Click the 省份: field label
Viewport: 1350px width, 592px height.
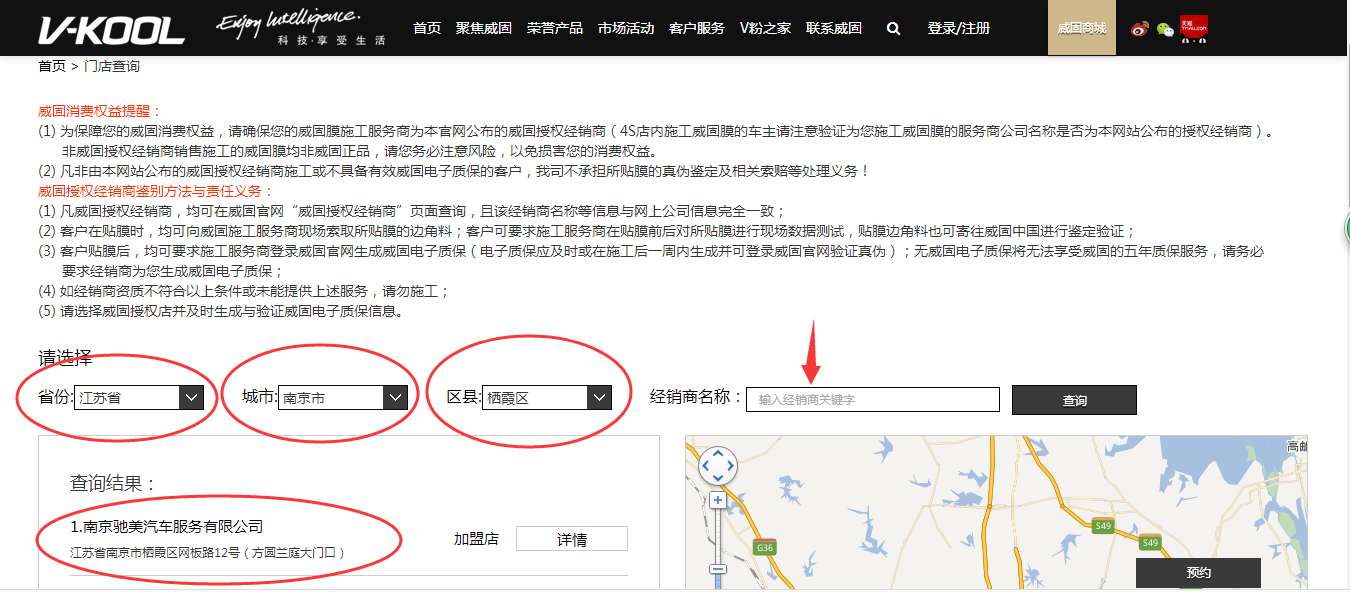pos(56,397)
